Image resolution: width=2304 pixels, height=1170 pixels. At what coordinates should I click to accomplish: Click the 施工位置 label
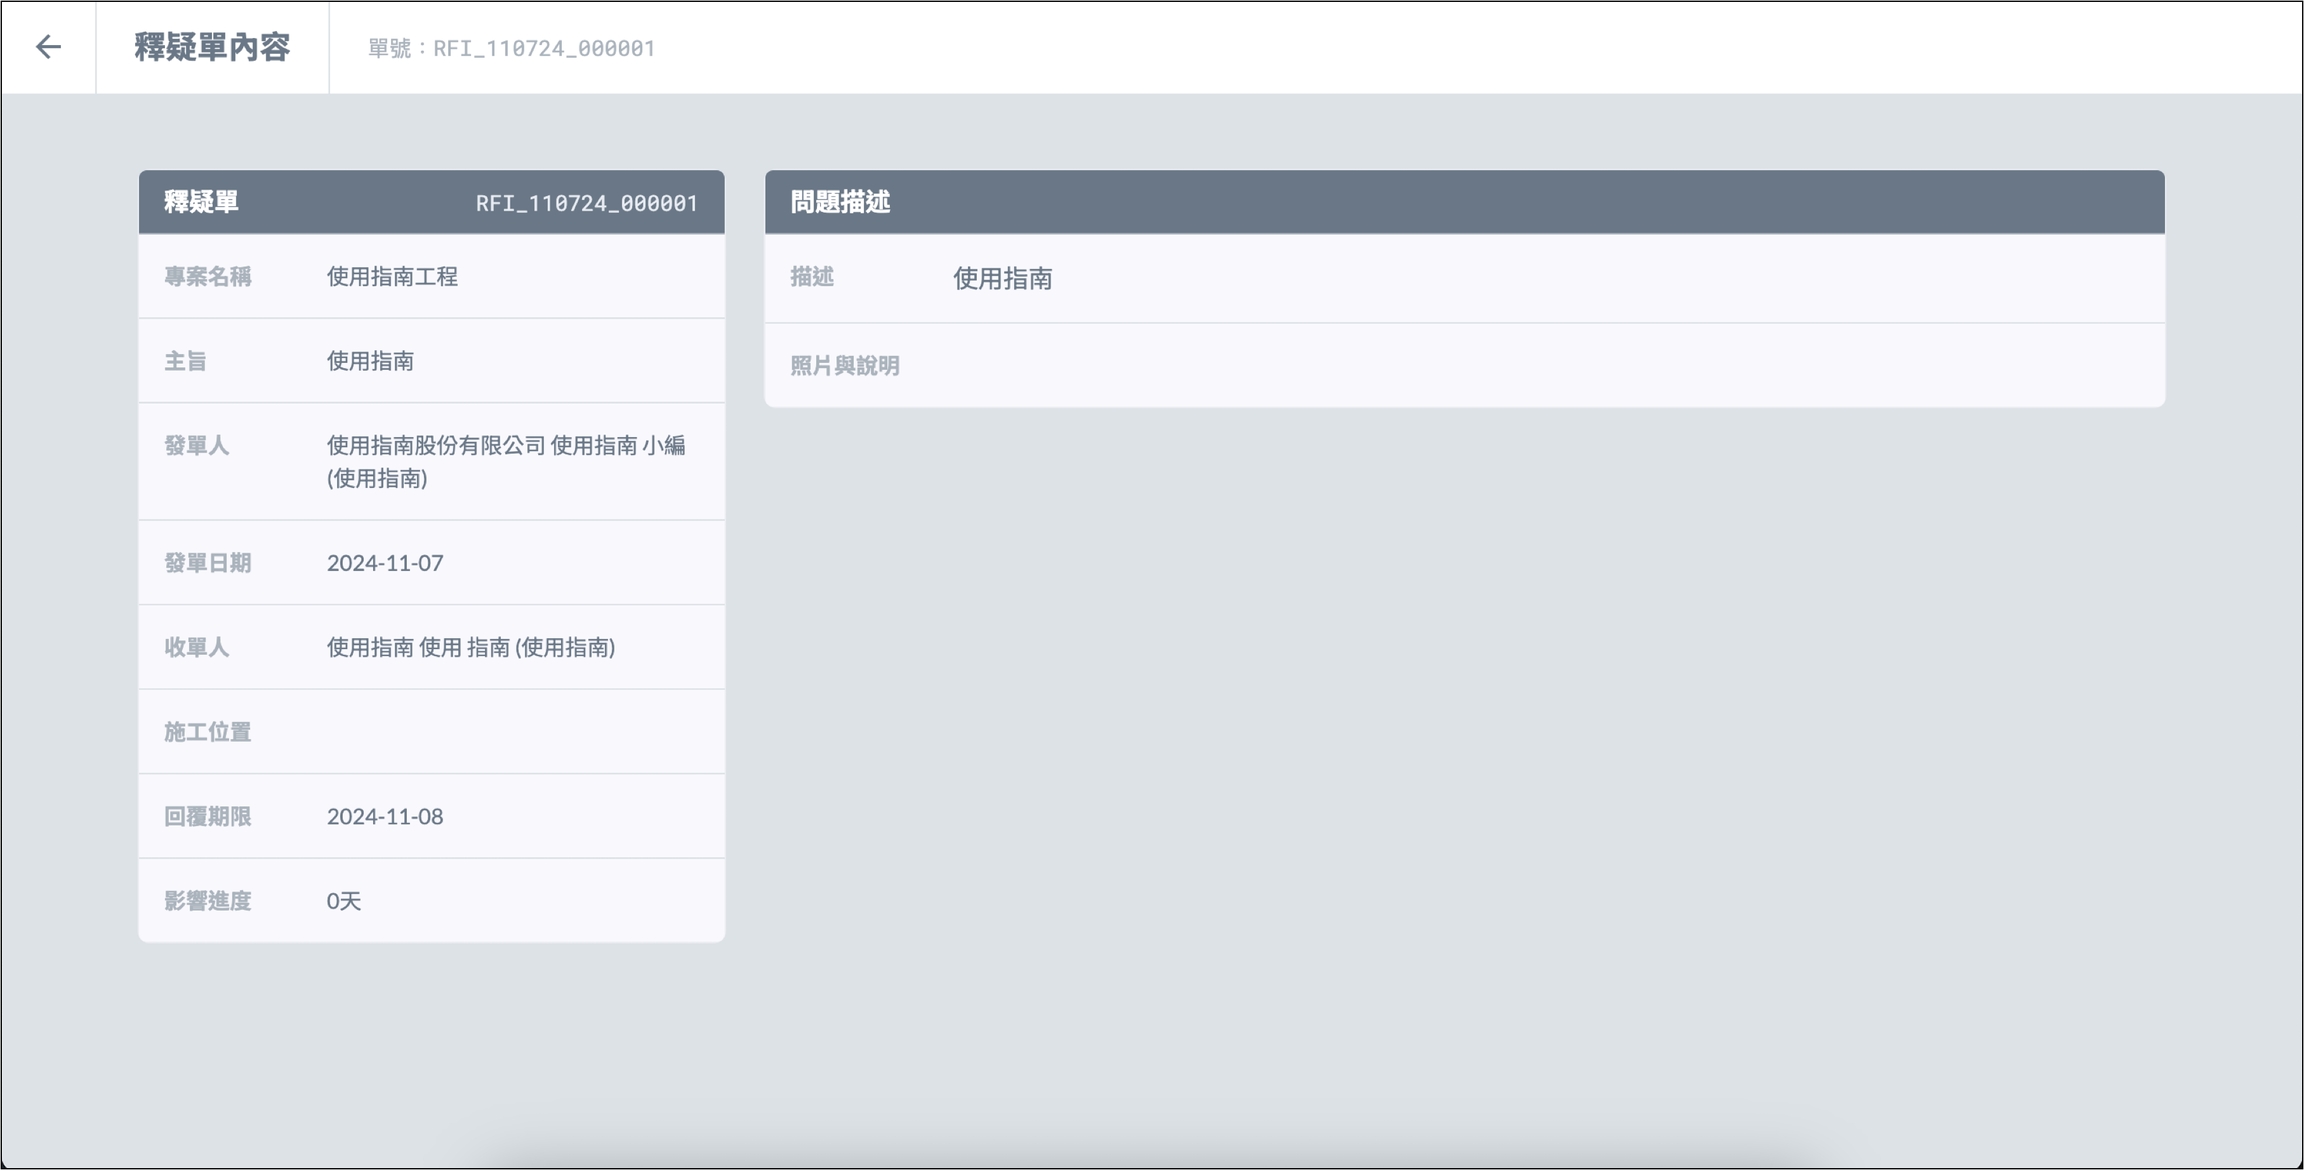coord(207,732)
